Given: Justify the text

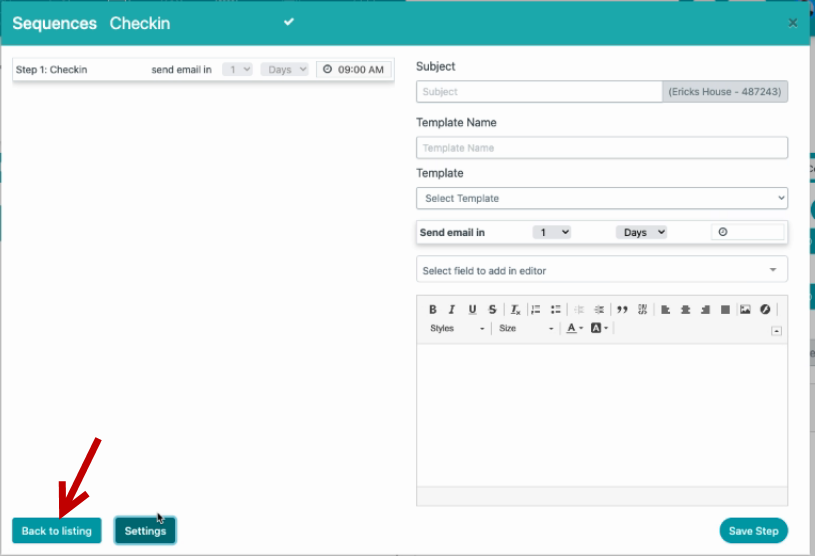Looking at the screenshot, I should pyautogui.click(x=725, y=310).
